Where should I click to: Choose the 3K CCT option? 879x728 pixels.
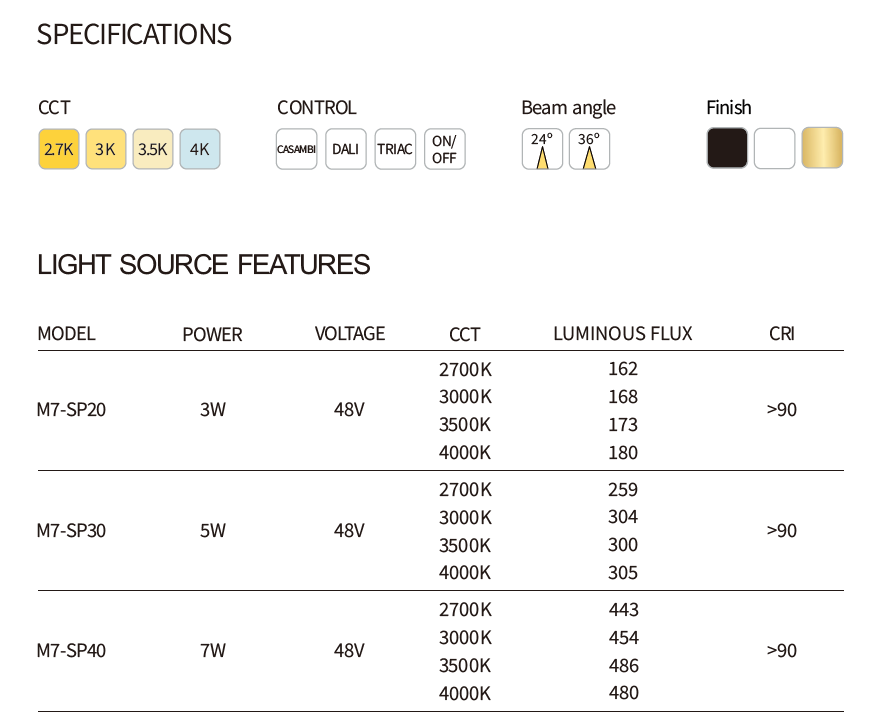106,149
